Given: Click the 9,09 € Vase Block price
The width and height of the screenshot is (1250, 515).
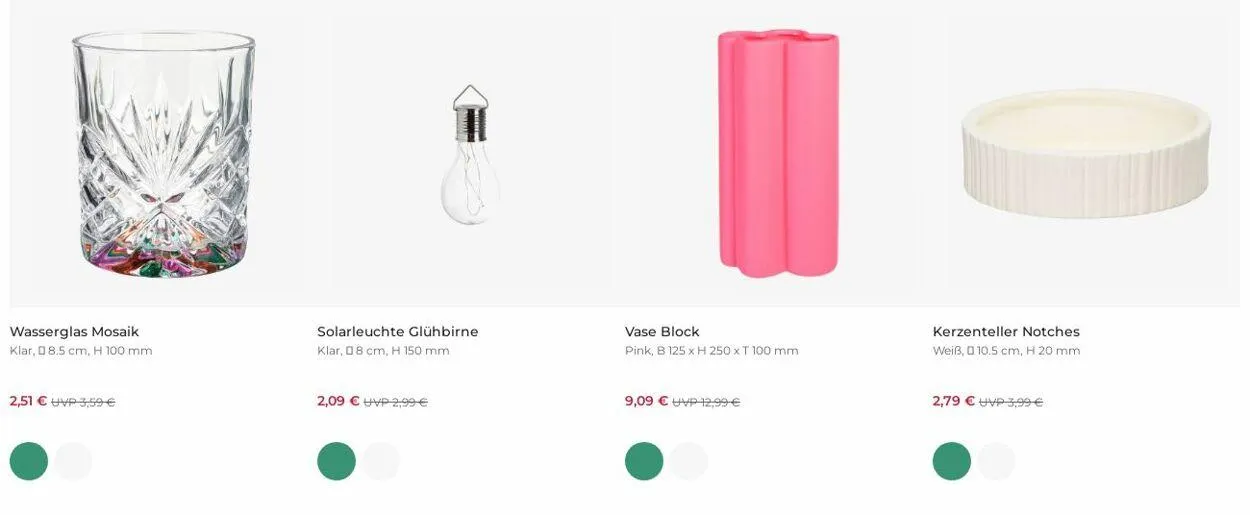Looking at the screenshot, I should coord(646,401).
